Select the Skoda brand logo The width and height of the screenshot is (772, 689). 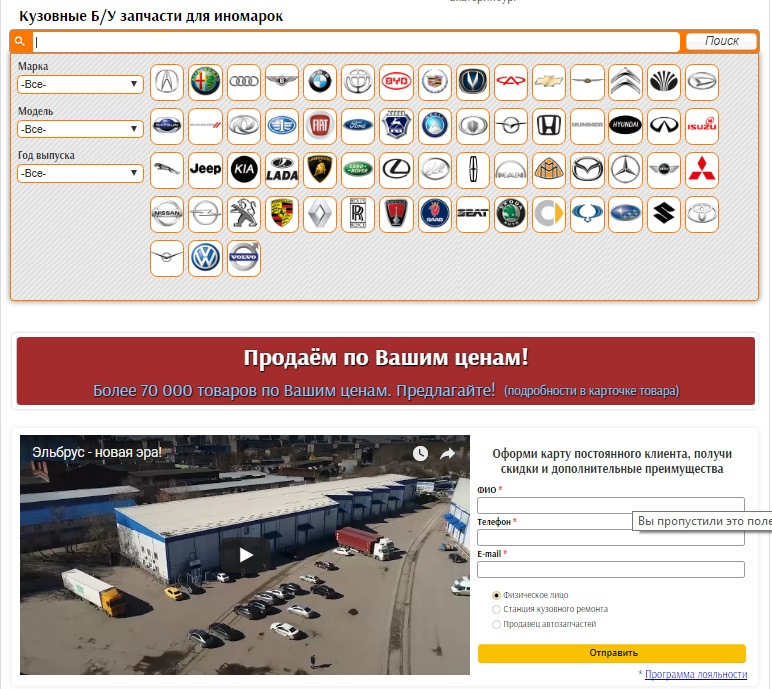click(511, 214)
